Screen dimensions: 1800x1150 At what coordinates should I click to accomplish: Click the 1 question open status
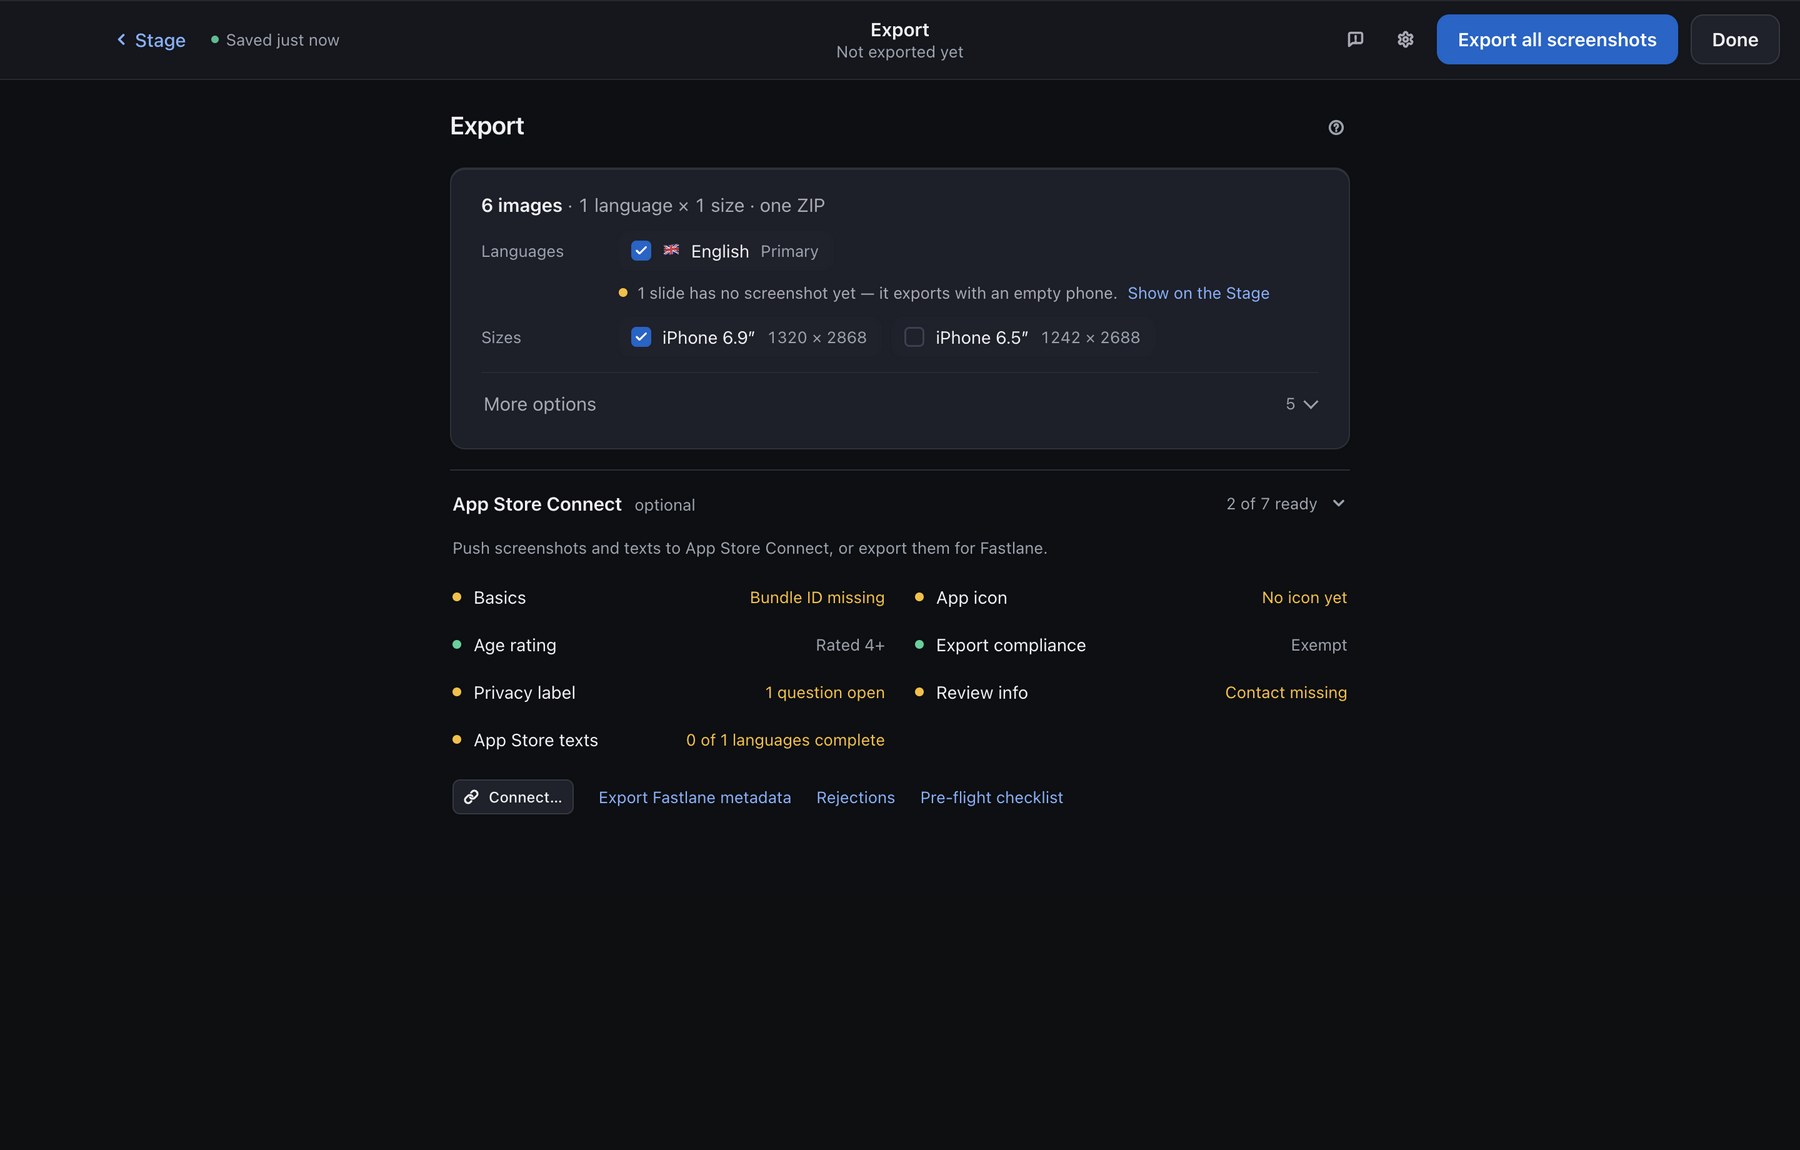pyautogui.click(x=825, y=692)
